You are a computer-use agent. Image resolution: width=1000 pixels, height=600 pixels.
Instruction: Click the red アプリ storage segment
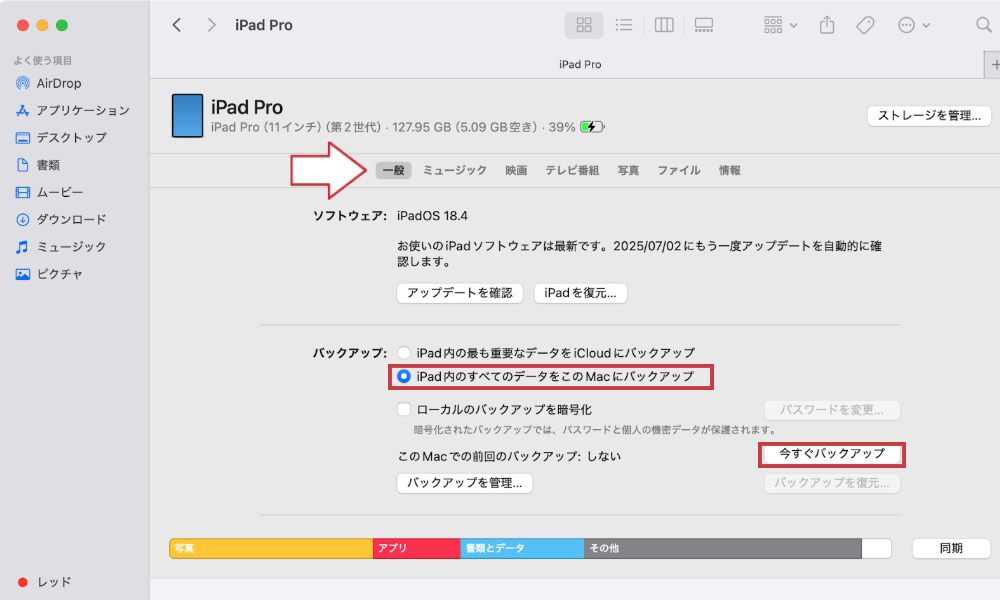[416, 548]
